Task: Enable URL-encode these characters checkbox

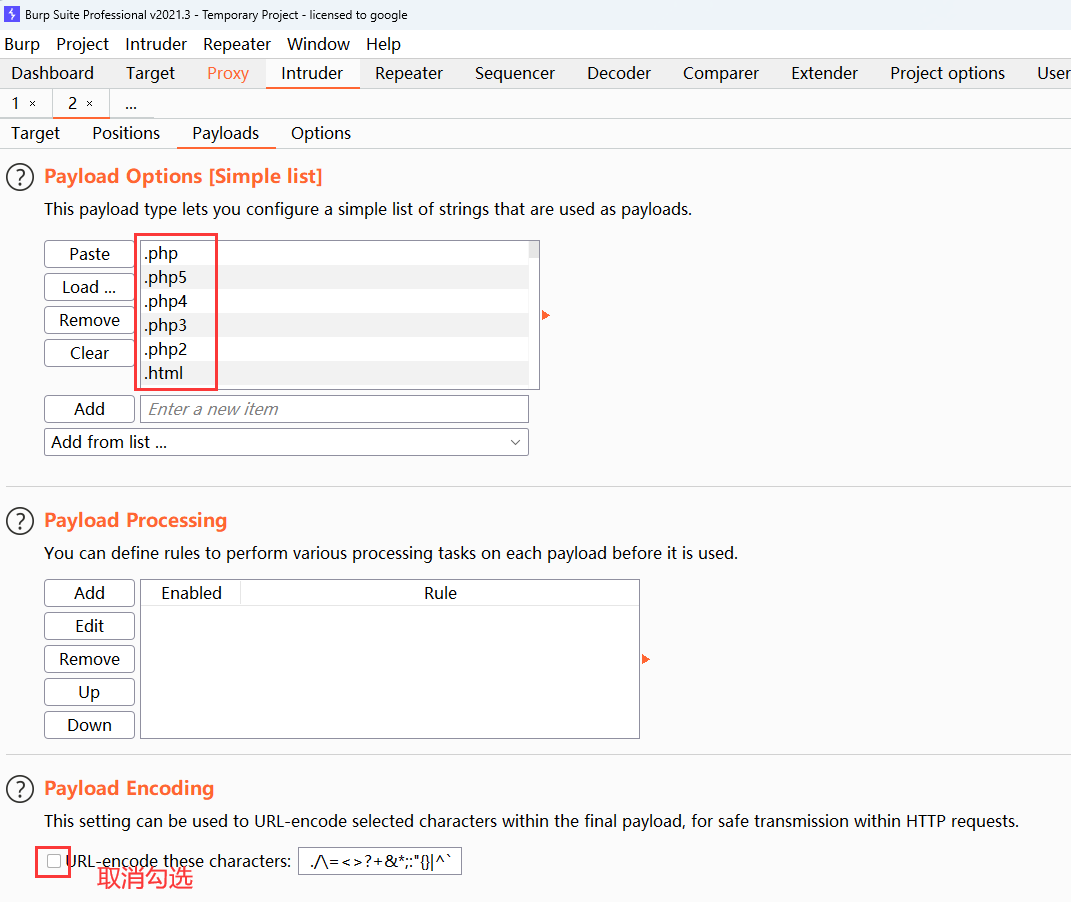Action: click(54, 861)
